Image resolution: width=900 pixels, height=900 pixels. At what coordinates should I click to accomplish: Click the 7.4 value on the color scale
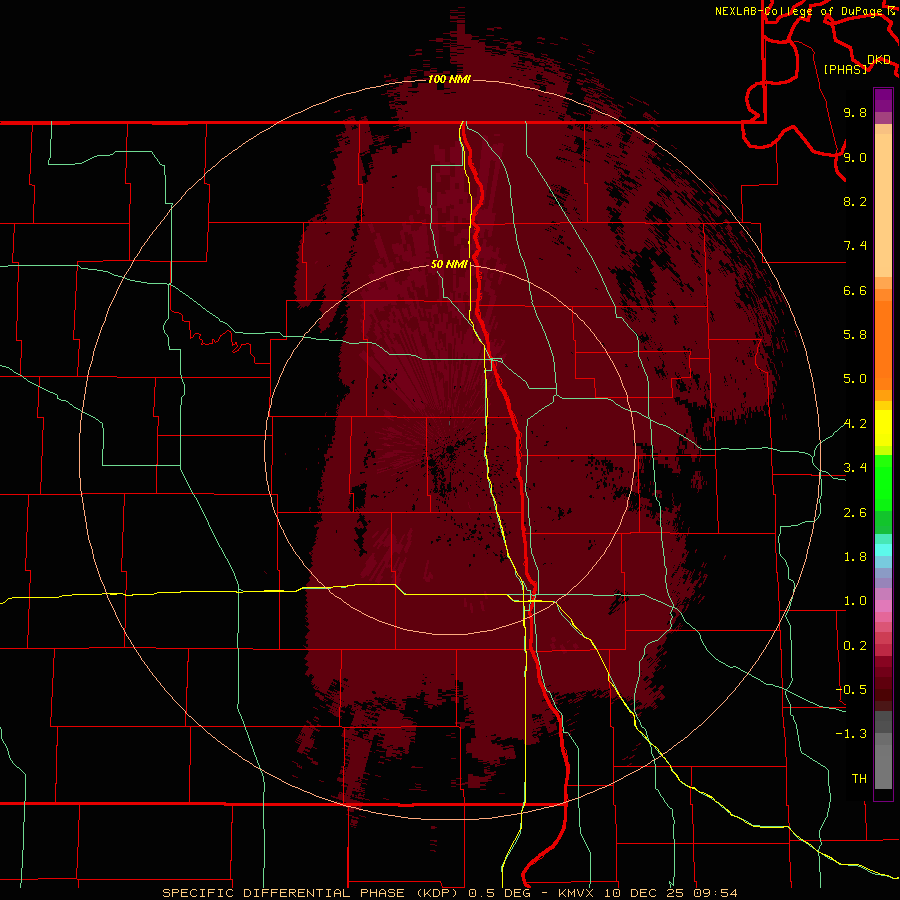tap(855, 246)
